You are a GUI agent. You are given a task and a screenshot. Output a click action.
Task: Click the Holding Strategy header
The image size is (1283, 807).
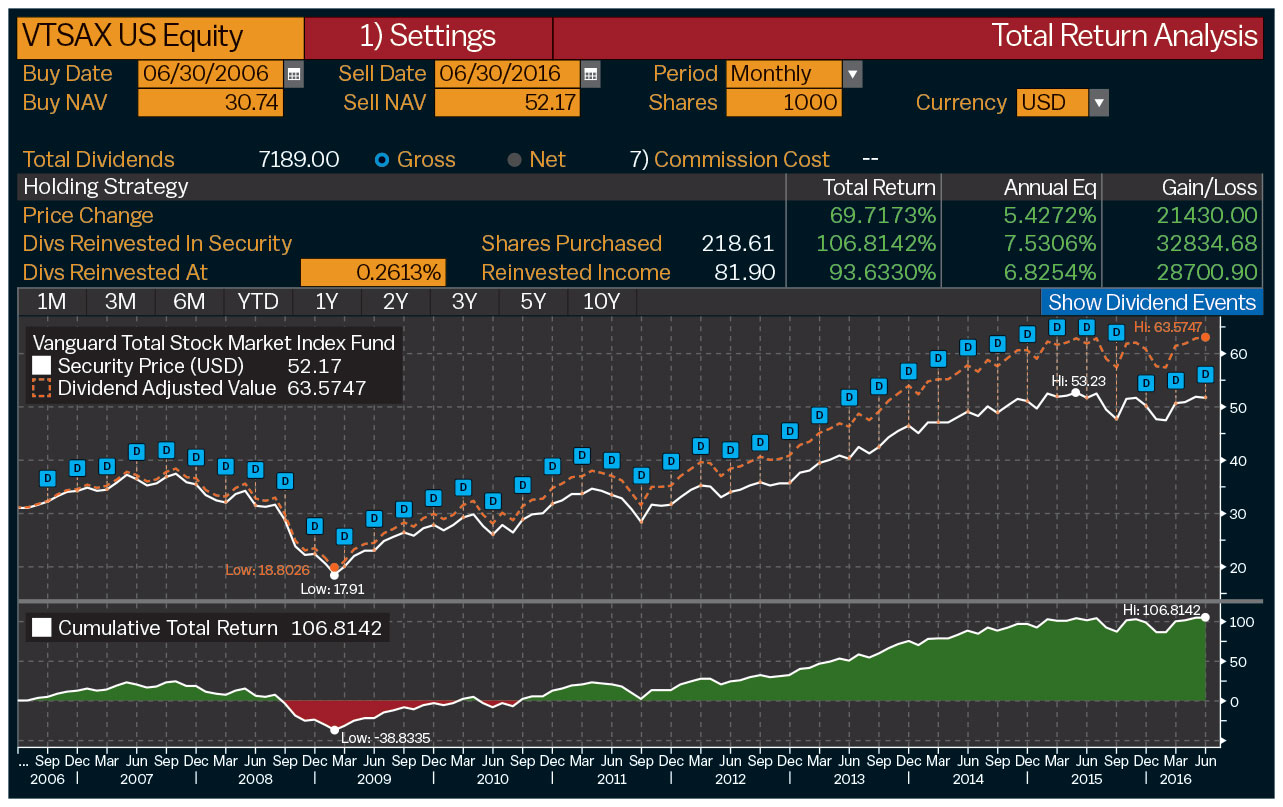coord(105,187)
